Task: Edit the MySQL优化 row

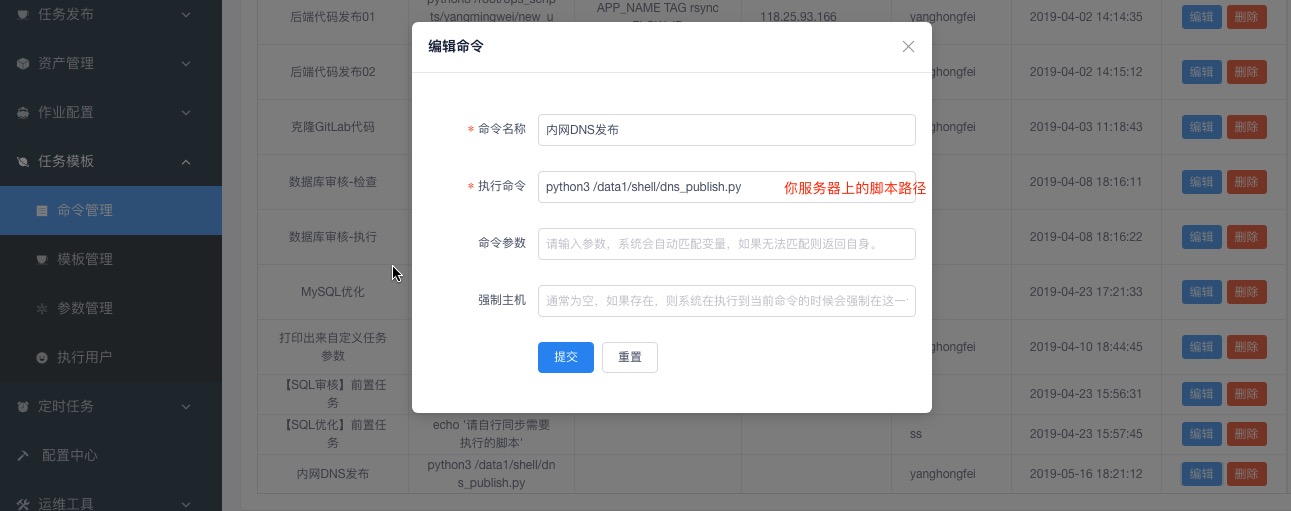Action: point(1202,292)
